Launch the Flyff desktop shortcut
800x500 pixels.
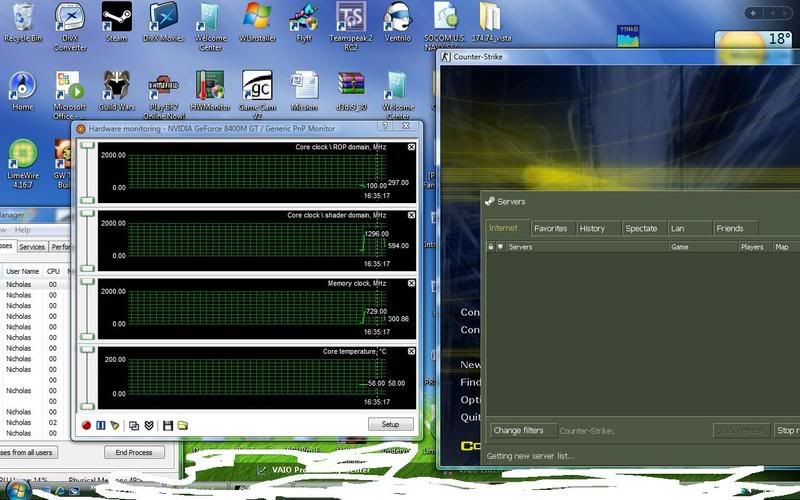pos(304,22)
